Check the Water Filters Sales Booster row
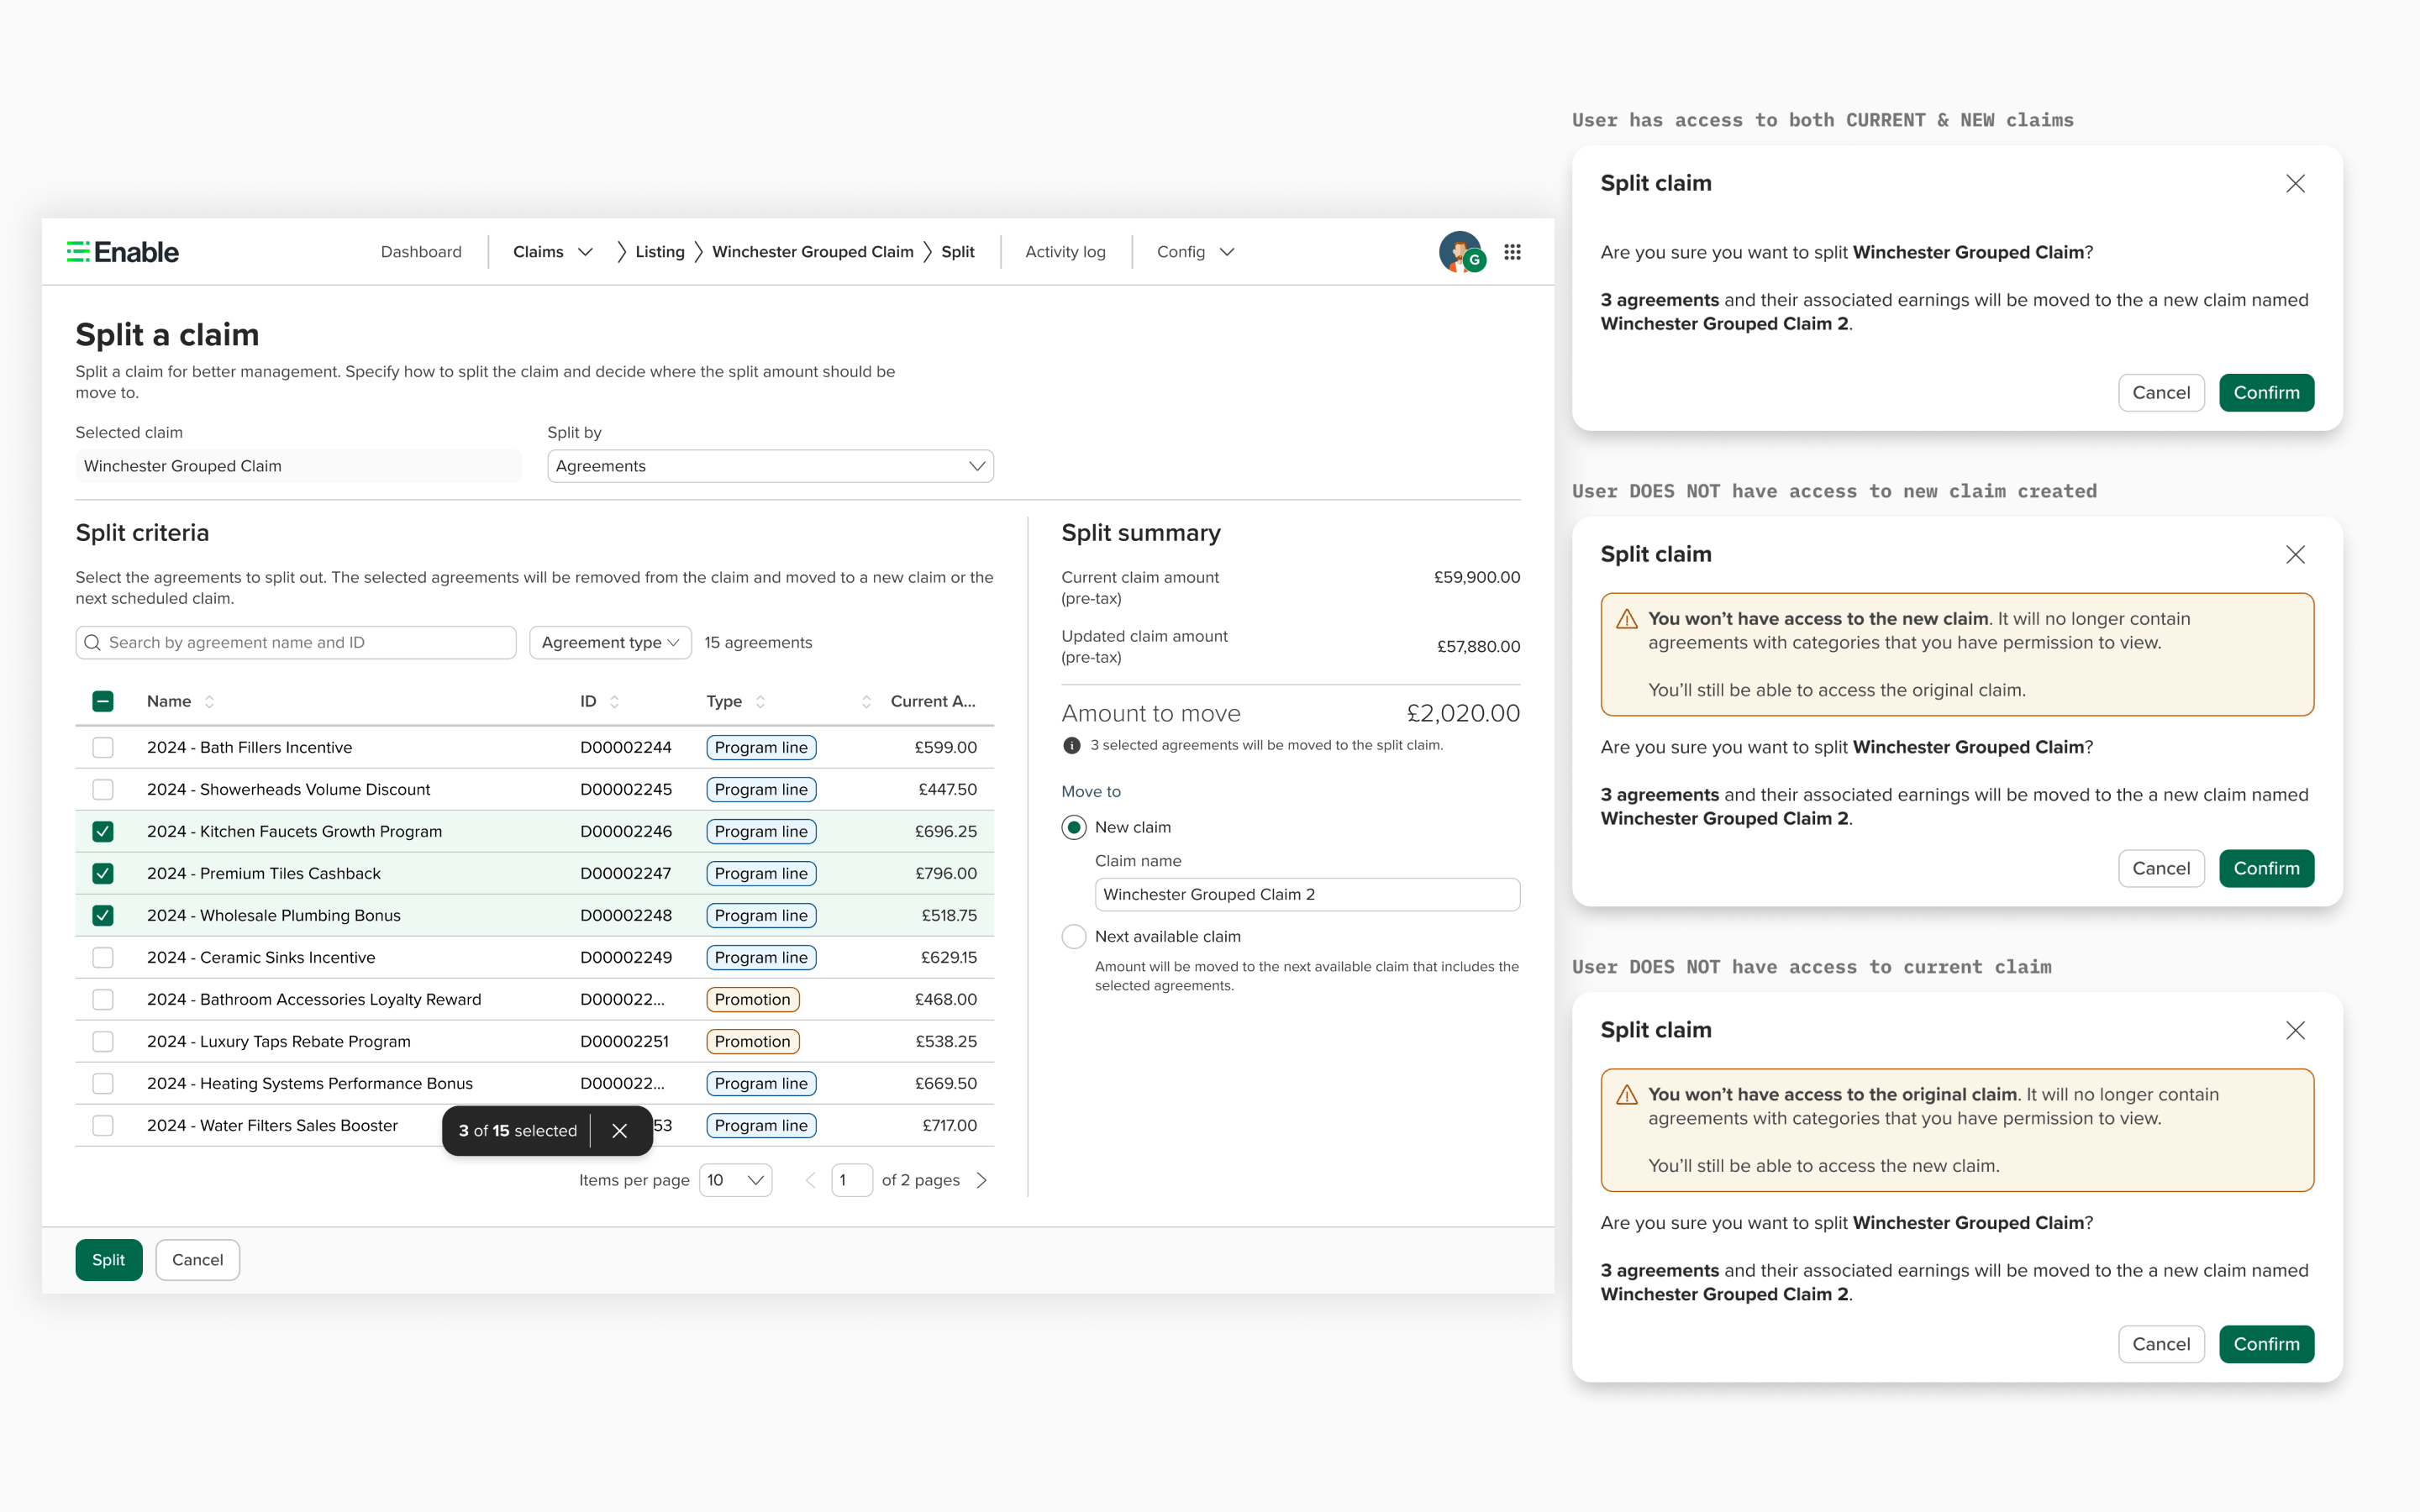Image resolution: width=2420 pixels, height=1512 pixels. pos(103,1125)
